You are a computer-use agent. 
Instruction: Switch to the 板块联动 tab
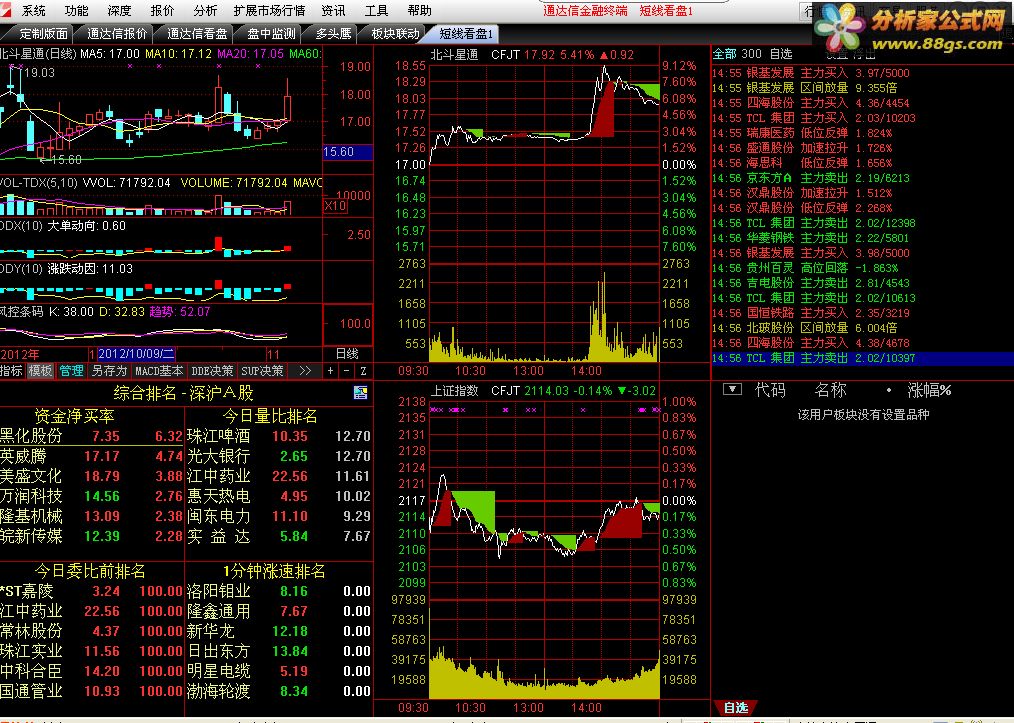click(x=394, y=34)
